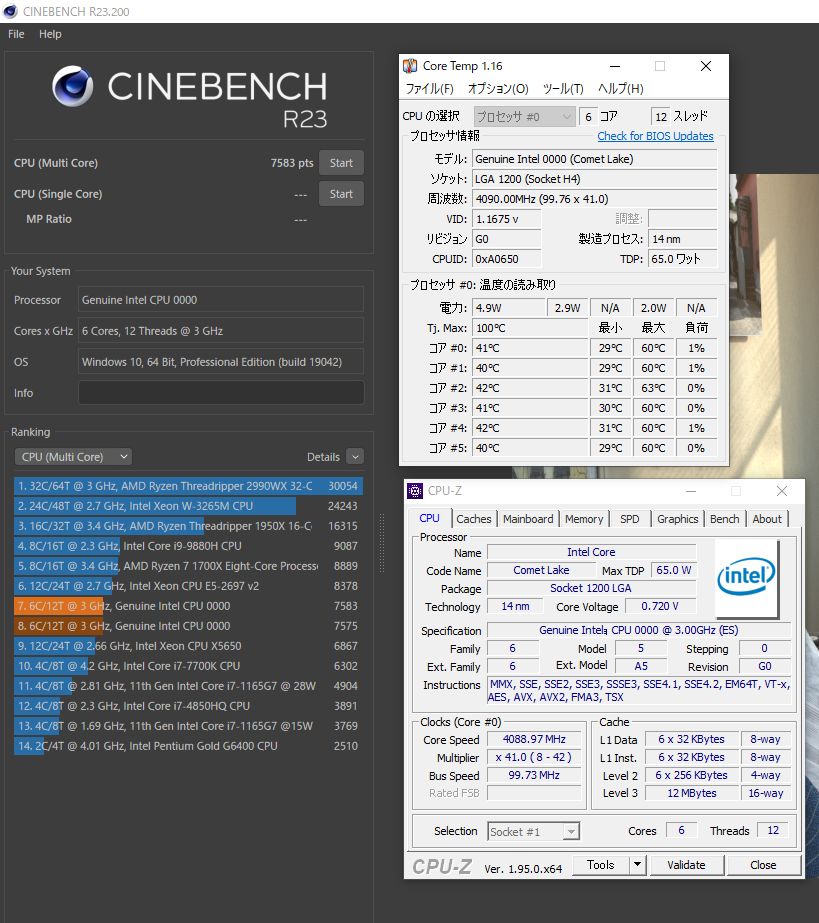
Task: Select ranking row Intel Core i9-9880H CPU
Action: click(188, 546)
